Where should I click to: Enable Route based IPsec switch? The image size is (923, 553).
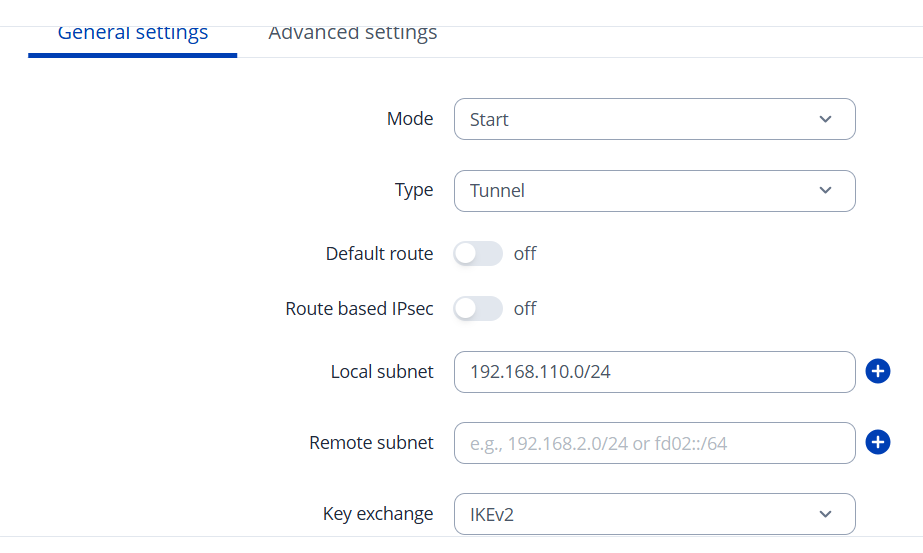coord(478,309)
